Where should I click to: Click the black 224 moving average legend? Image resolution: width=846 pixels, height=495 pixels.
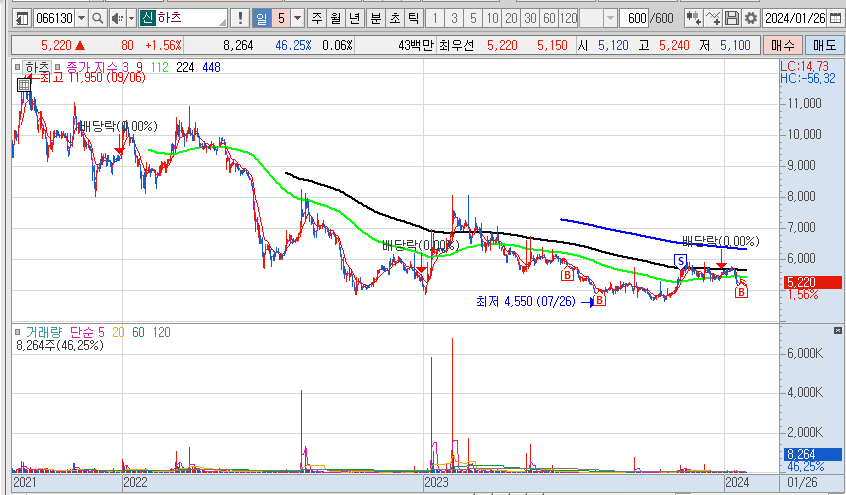coord(185,67)
